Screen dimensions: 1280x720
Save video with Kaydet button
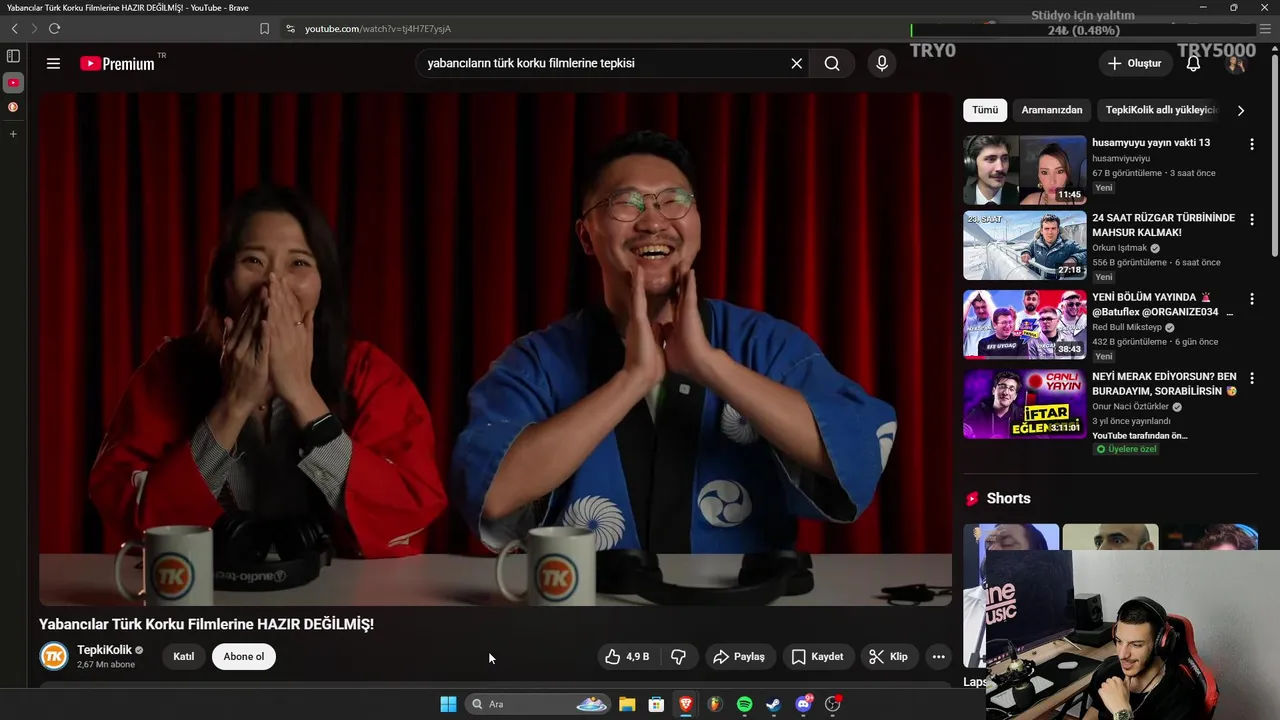pos(818,657)
